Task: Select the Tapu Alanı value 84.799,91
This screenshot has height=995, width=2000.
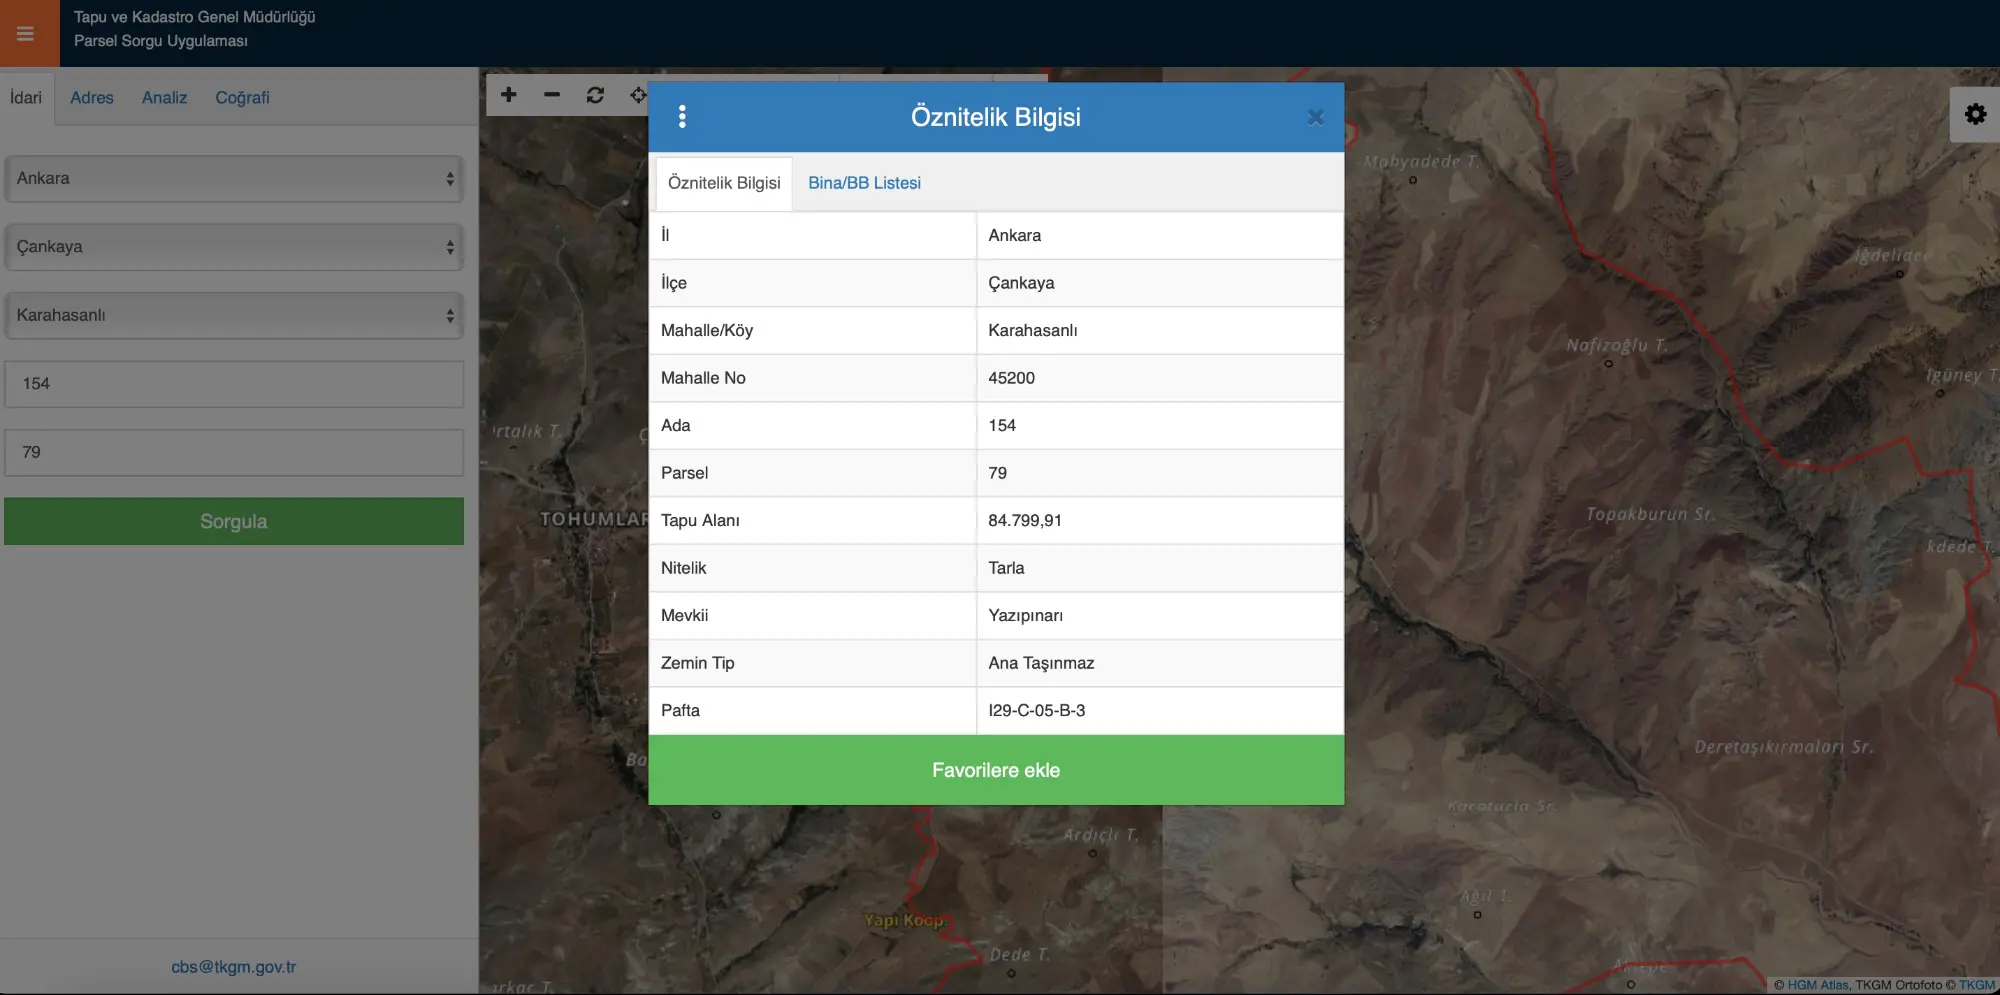Action: coord(1025,520)
